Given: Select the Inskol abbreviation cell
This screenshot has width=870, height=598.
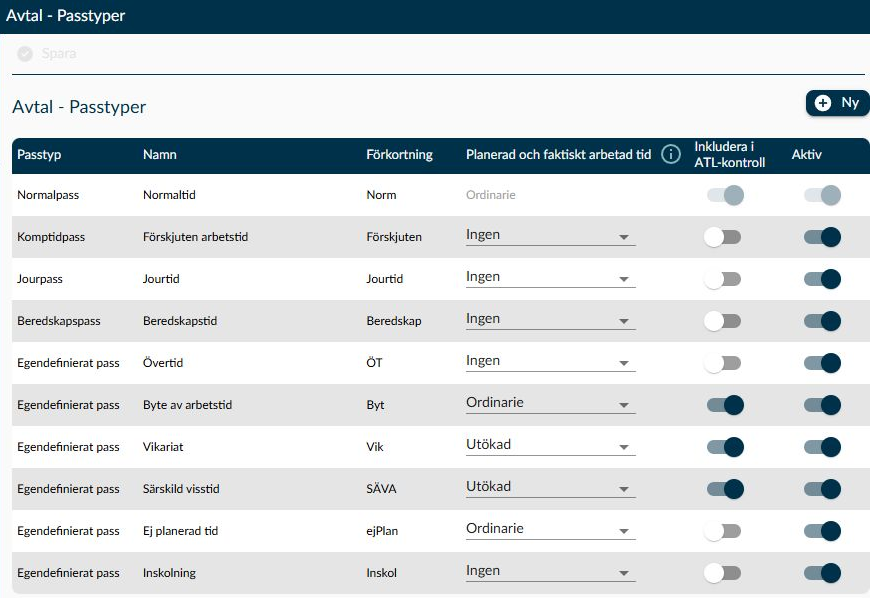Looking at the screenshot, I should coord(381,573).
